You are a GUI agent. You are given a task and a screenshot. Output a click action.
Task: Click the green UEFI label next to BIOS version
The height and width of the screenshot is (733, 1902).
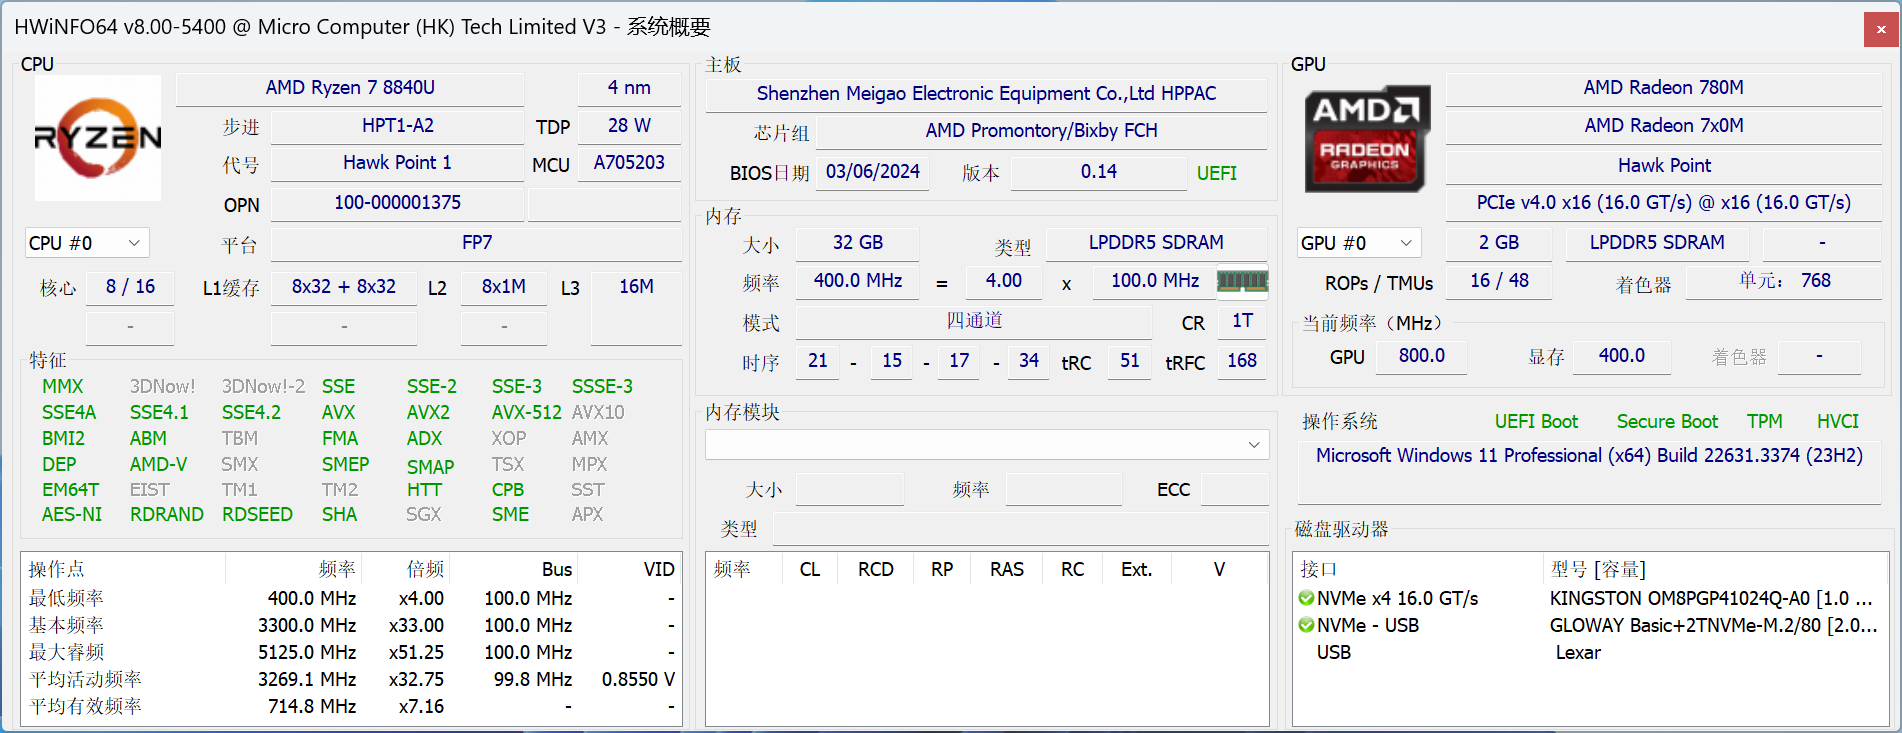pos(1216,173)
